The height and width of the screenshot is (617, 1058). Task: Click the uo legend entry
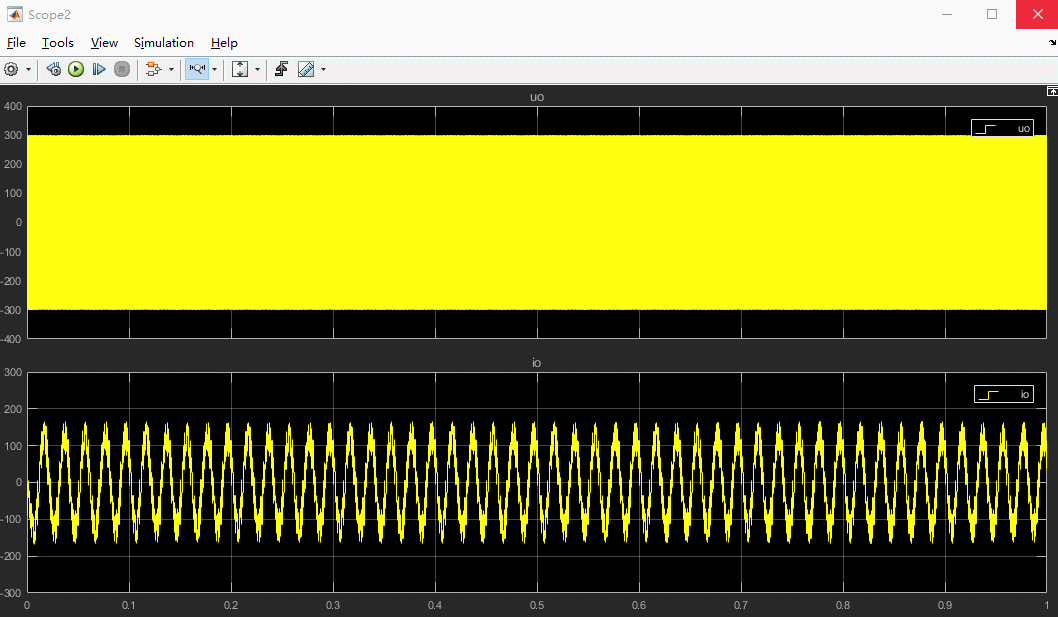point(1003,128)
